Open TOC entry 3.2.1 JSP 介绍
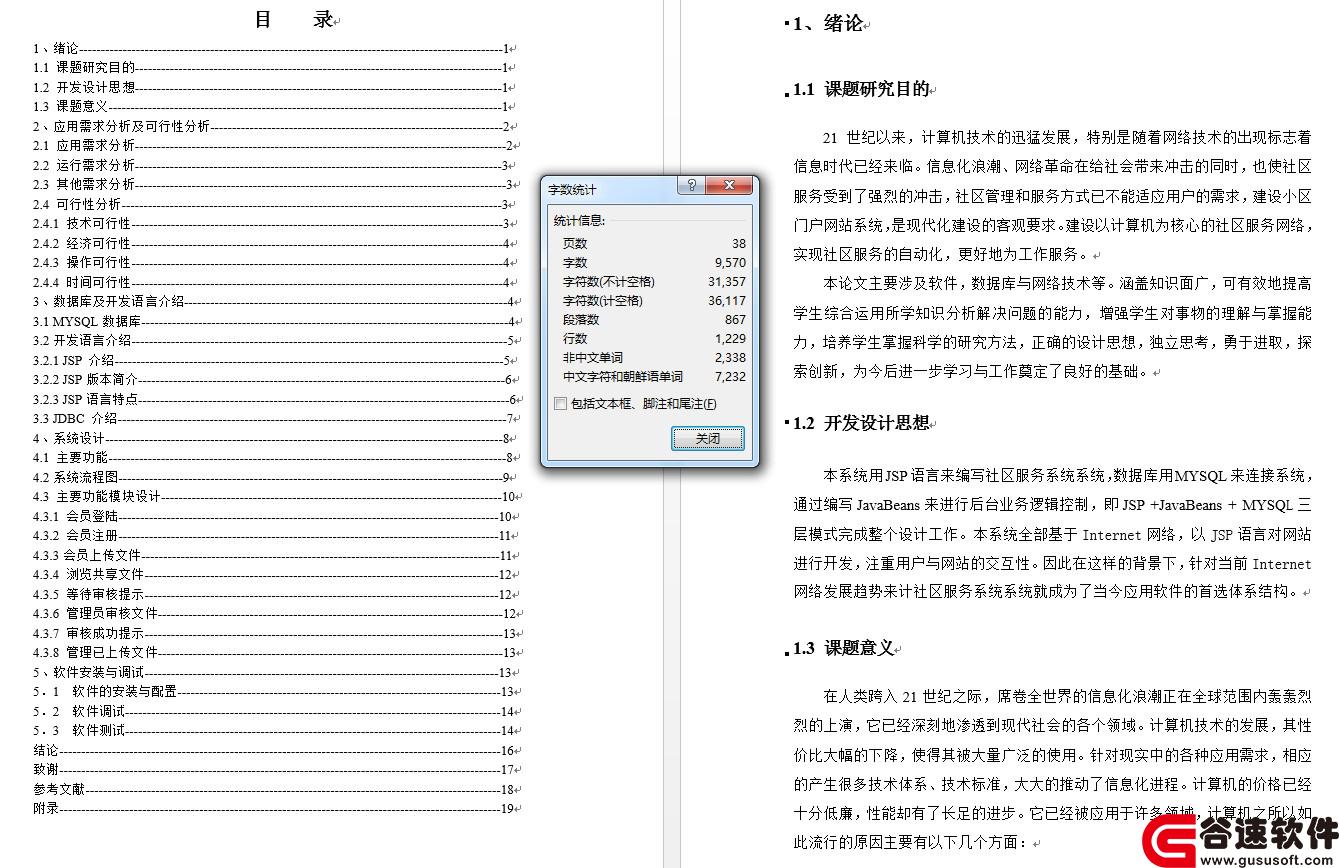Image resolution: width=1339 pixels, height=868 pixels. pos(274,360)
